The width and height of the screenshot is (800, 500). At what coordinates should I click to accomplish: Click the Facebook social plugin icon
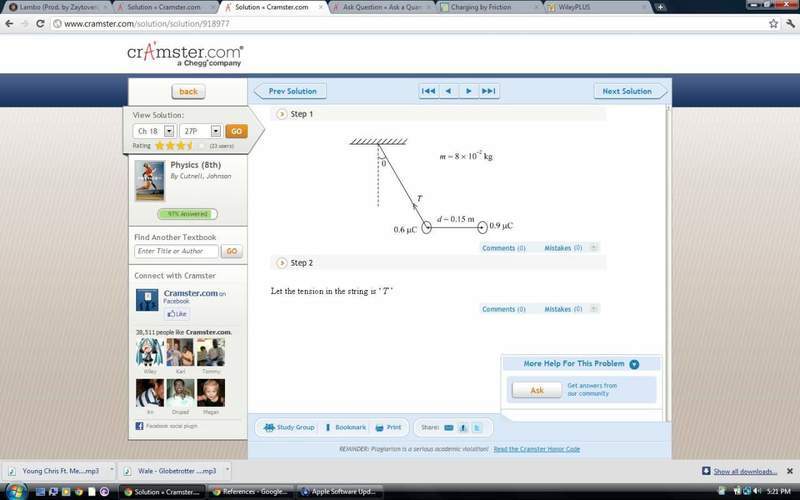click(x=139, y=426)
